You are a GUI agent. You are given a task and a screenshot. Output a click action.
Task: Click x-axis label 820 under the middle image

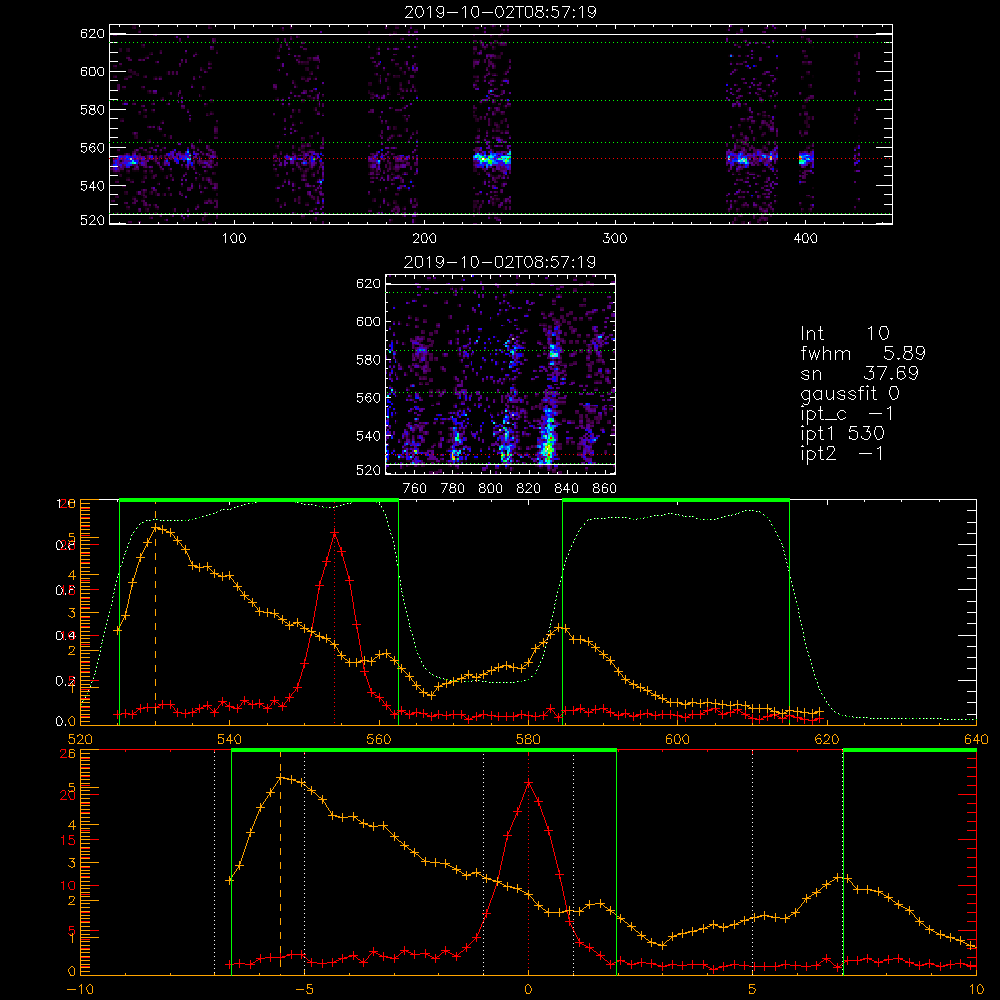pos(528,489)
